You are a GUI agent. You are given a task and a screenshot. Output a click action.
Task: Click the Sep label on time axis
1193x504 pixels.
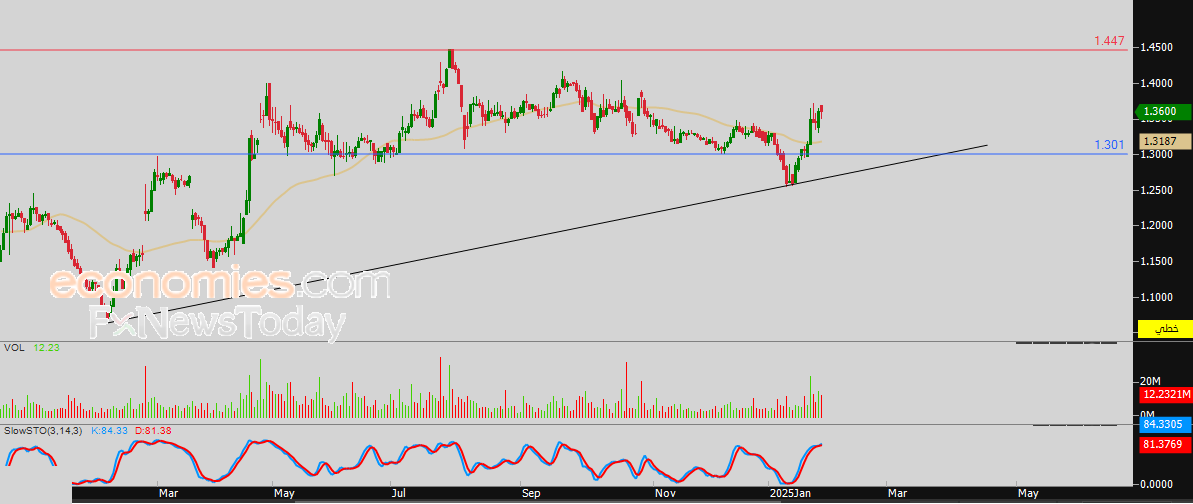[x=532, y=495]
